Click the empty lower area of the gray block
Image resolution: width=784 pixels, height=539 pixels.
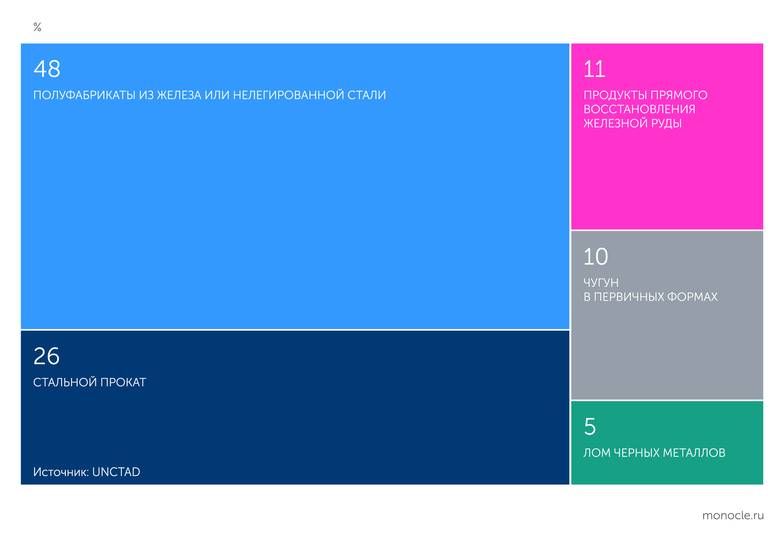[x=667, y=355]
